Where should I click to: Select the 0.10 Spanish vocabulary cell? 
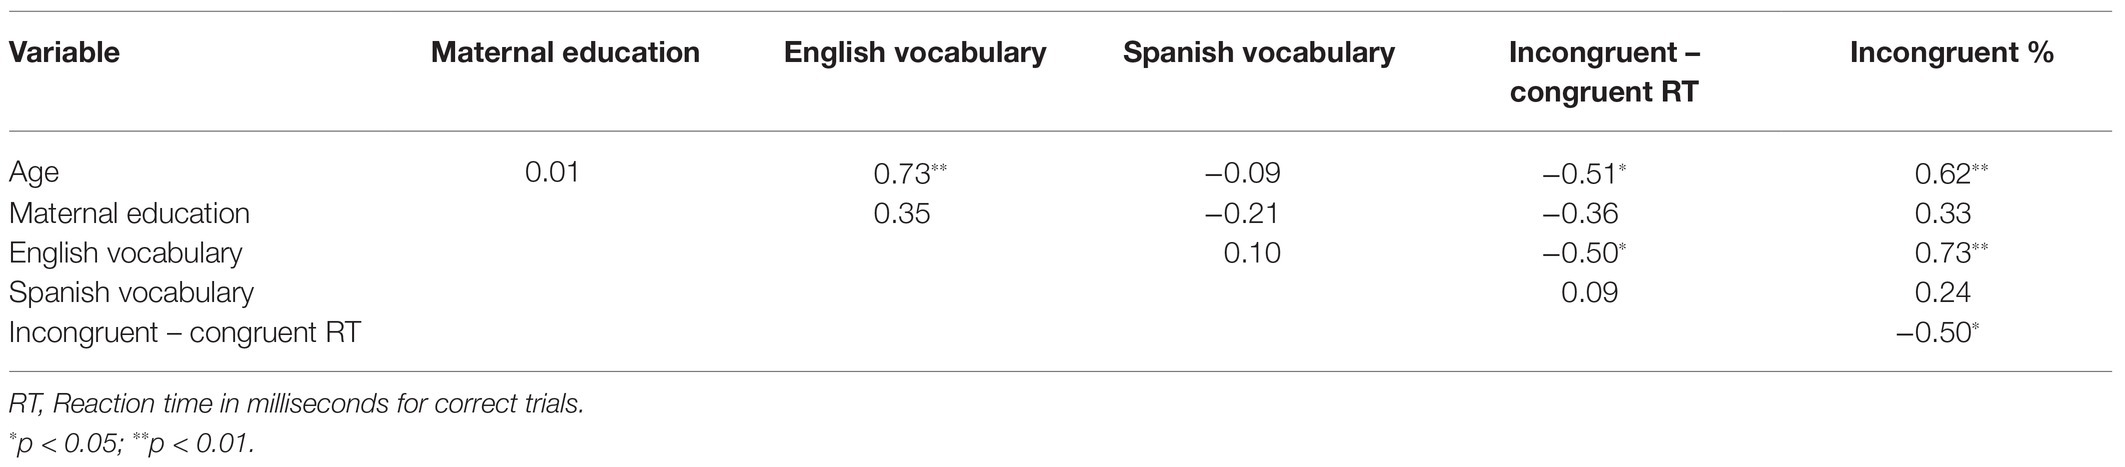point(1252,253)
